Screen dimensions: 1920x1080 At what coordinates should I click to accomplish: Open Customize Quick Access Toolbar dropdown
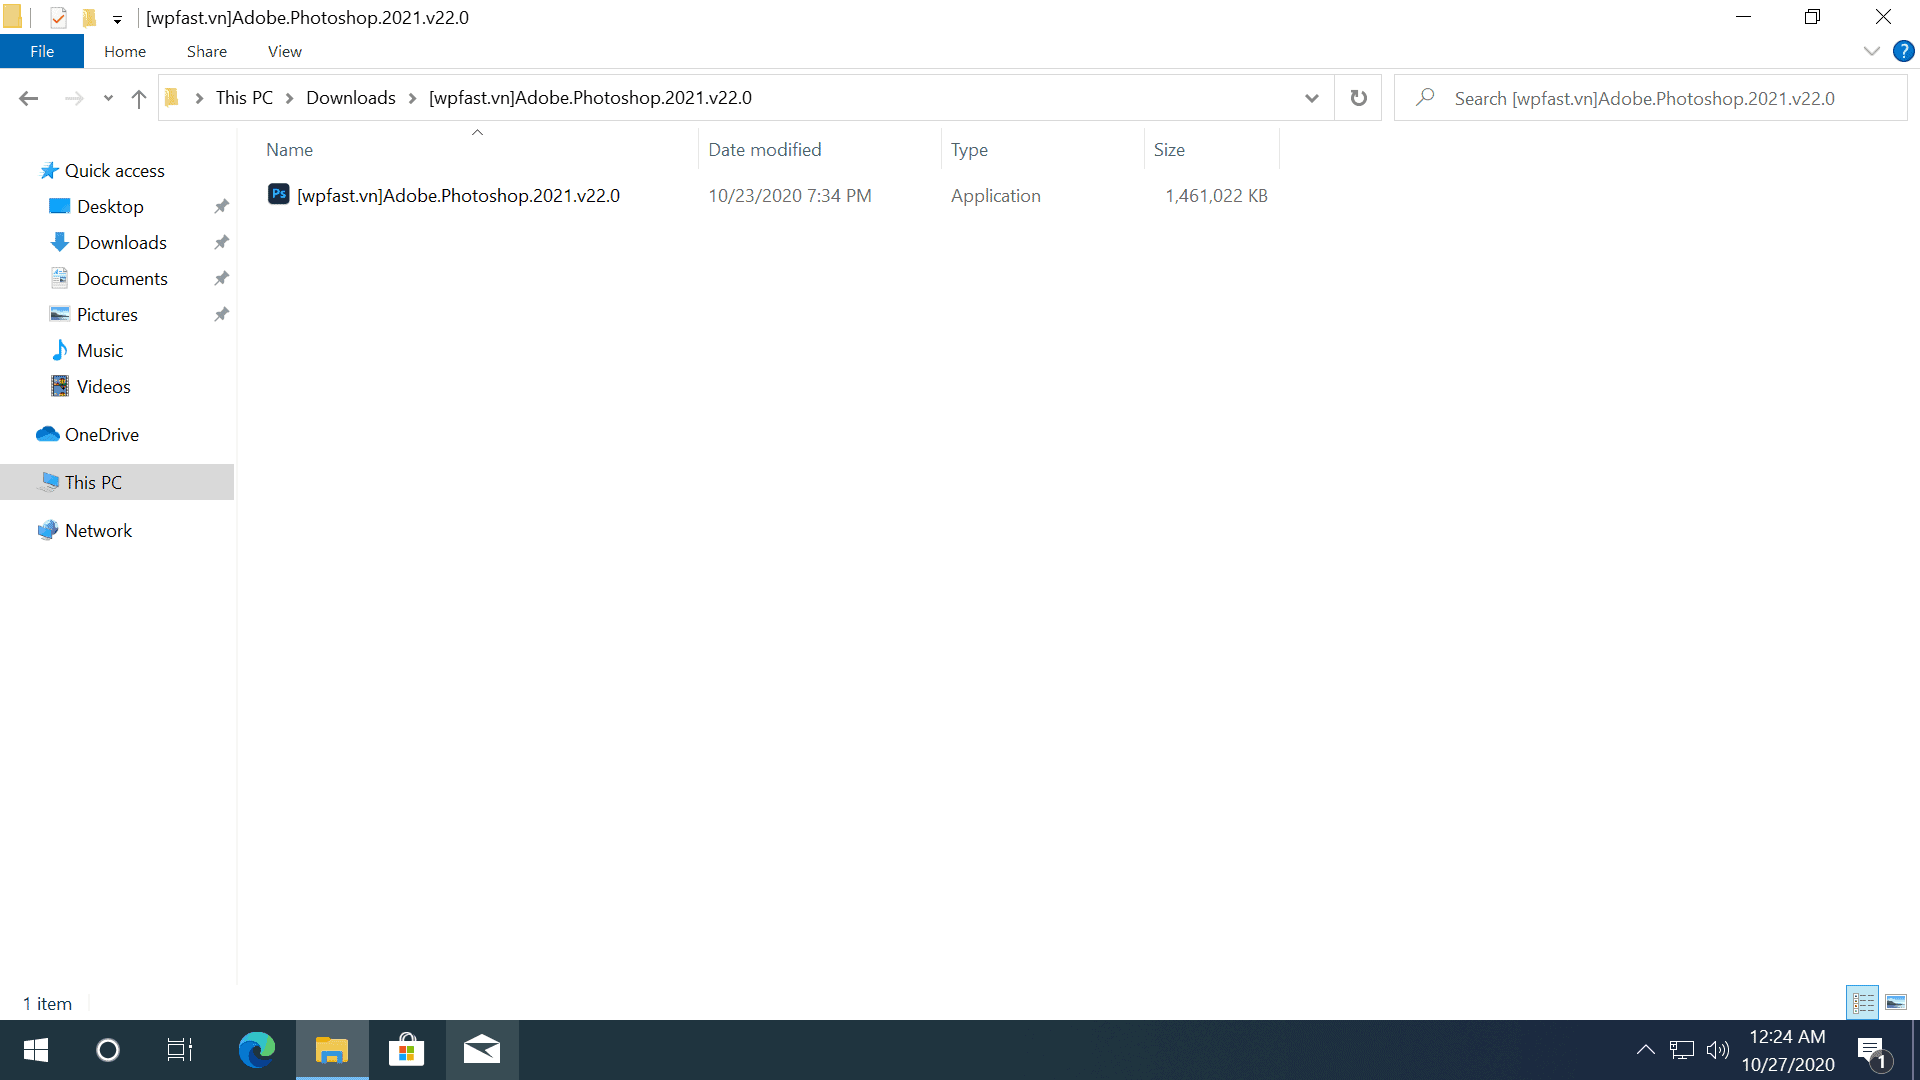117,20
